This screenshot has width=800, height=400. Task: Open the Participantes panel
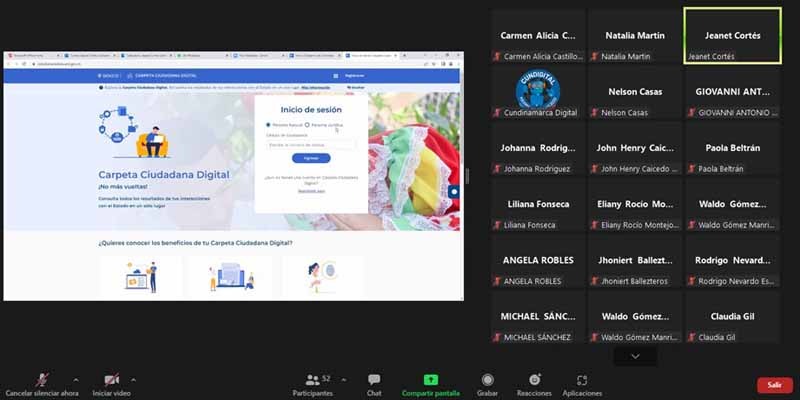[x=313, y=384]
